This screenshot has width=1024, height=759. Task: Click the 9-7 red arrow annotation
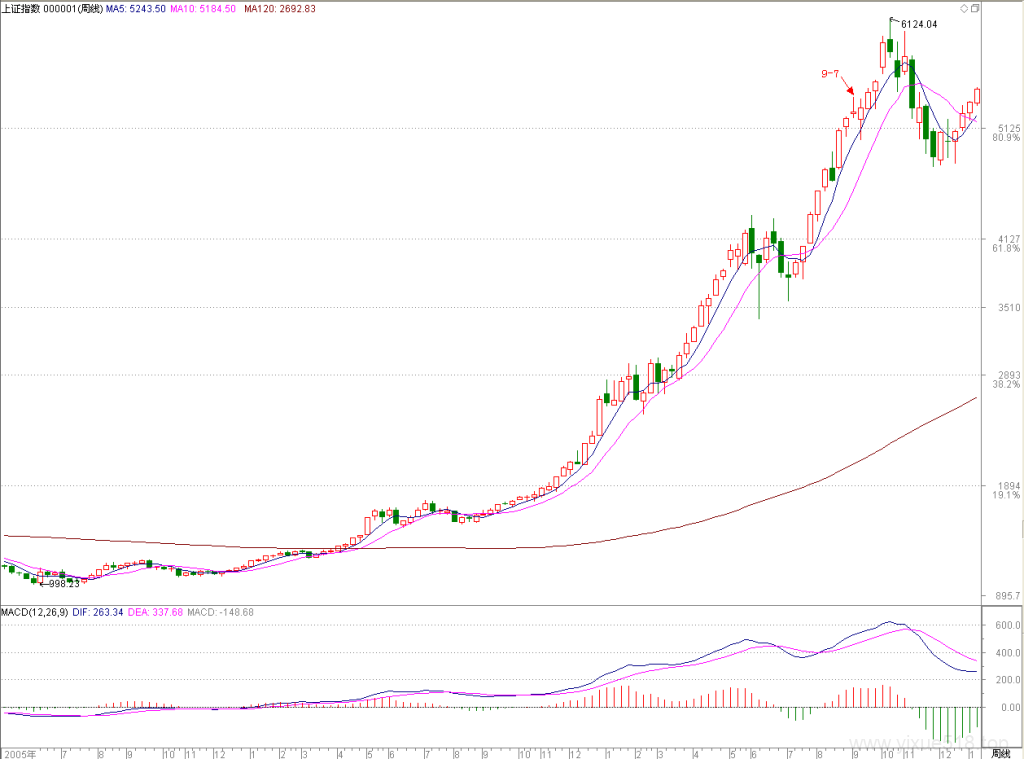[838, 82]
